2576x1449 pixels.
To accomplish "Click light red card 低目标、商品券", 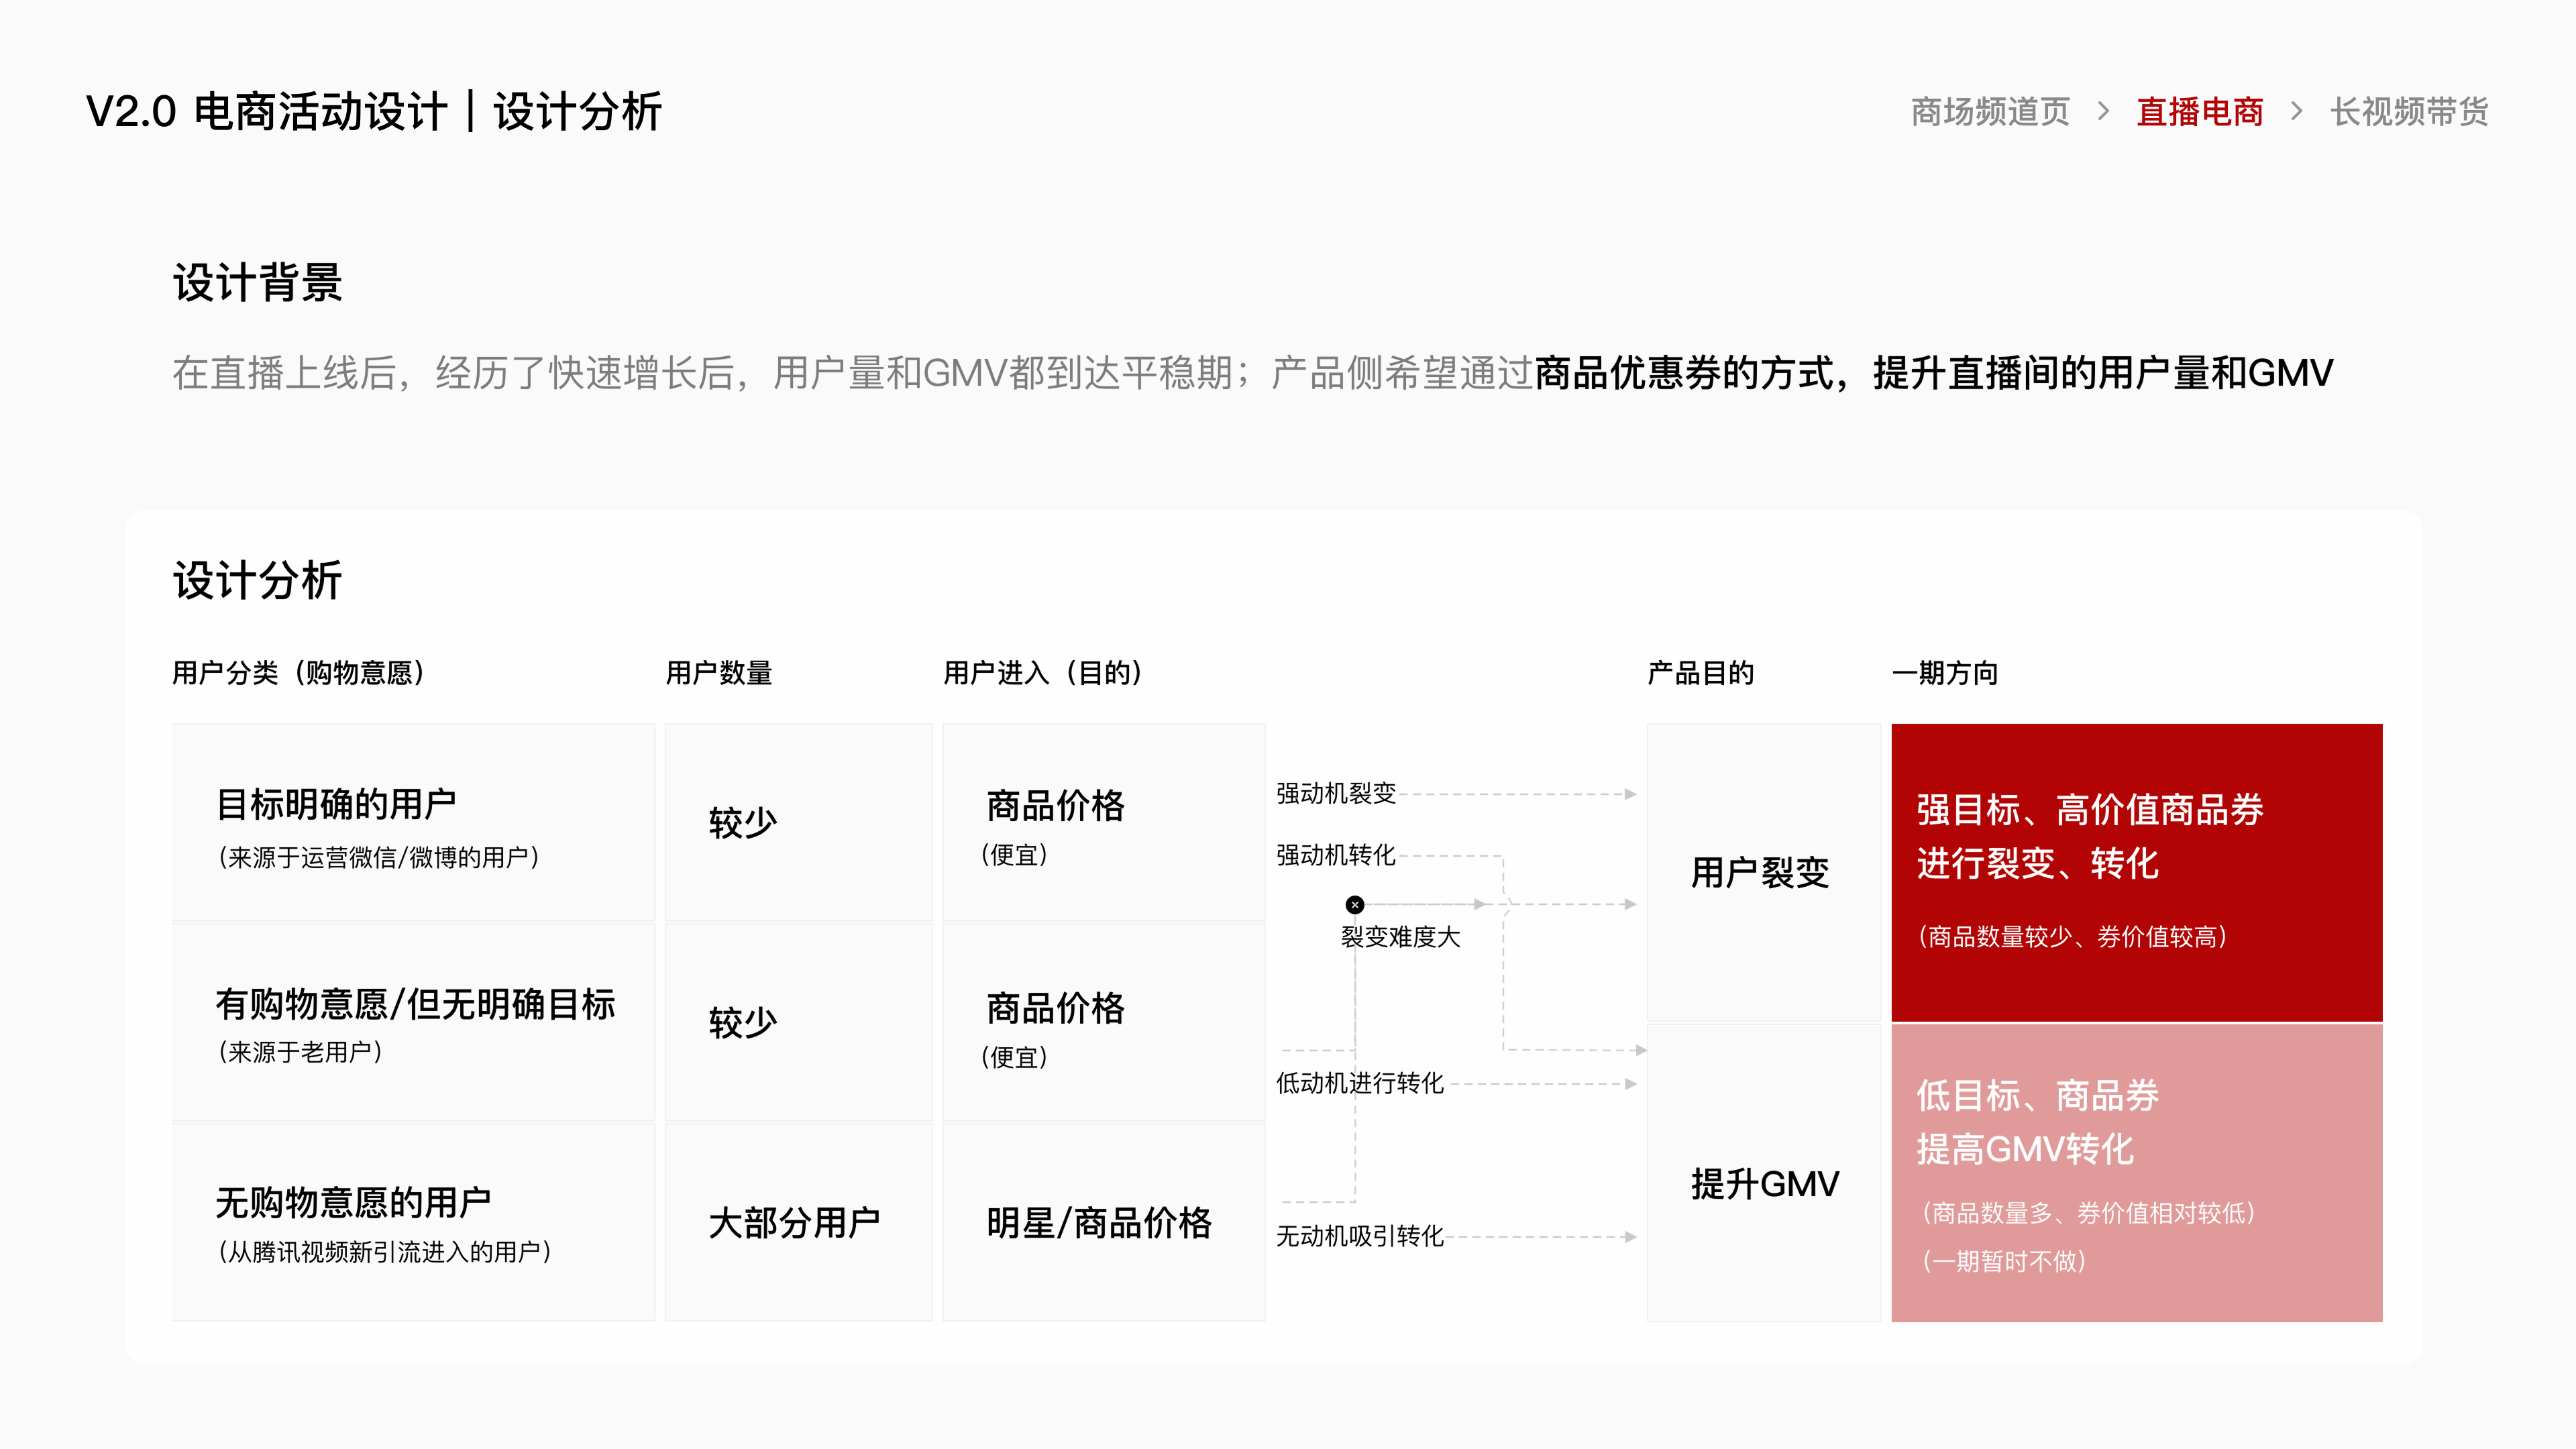I will [x=2137, y=1173].
